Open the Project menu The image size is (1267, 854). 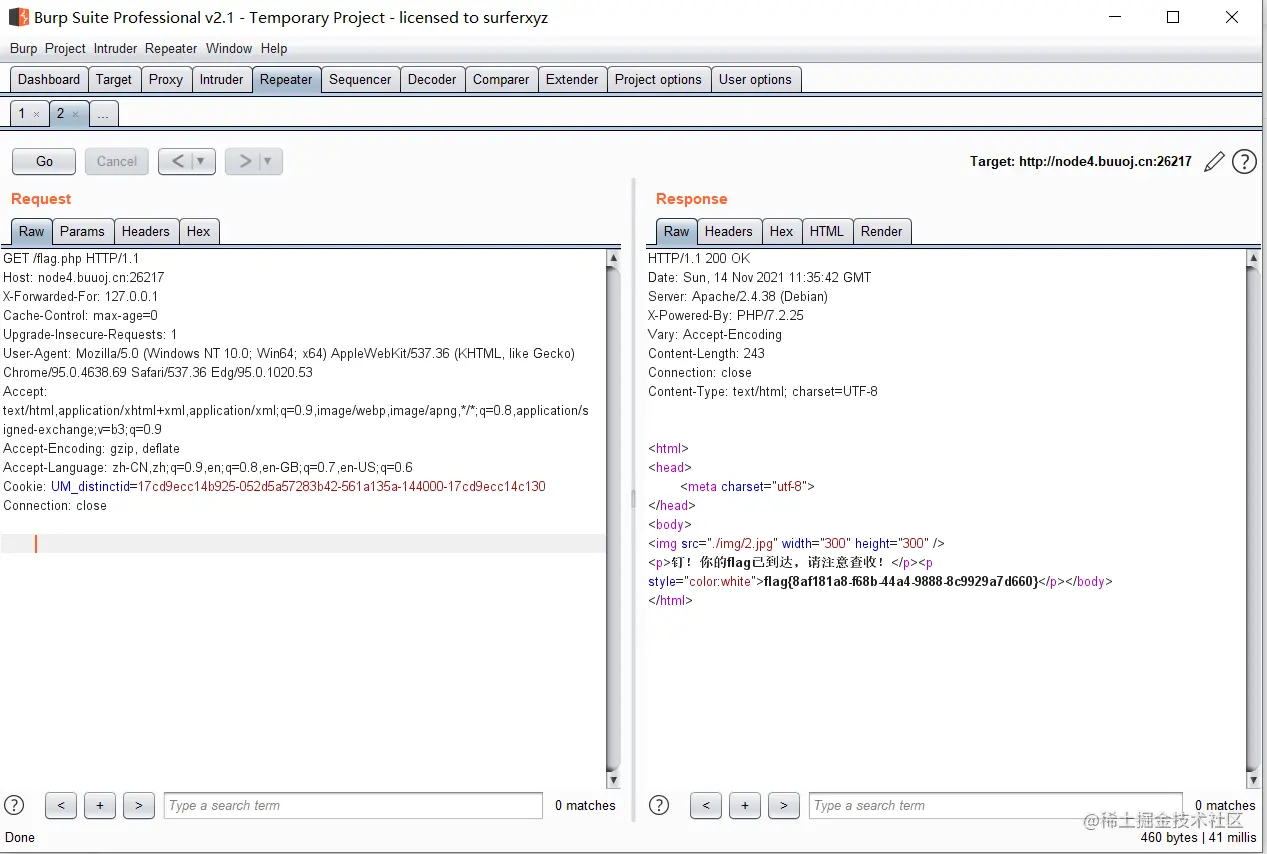(x=66, y=48)
